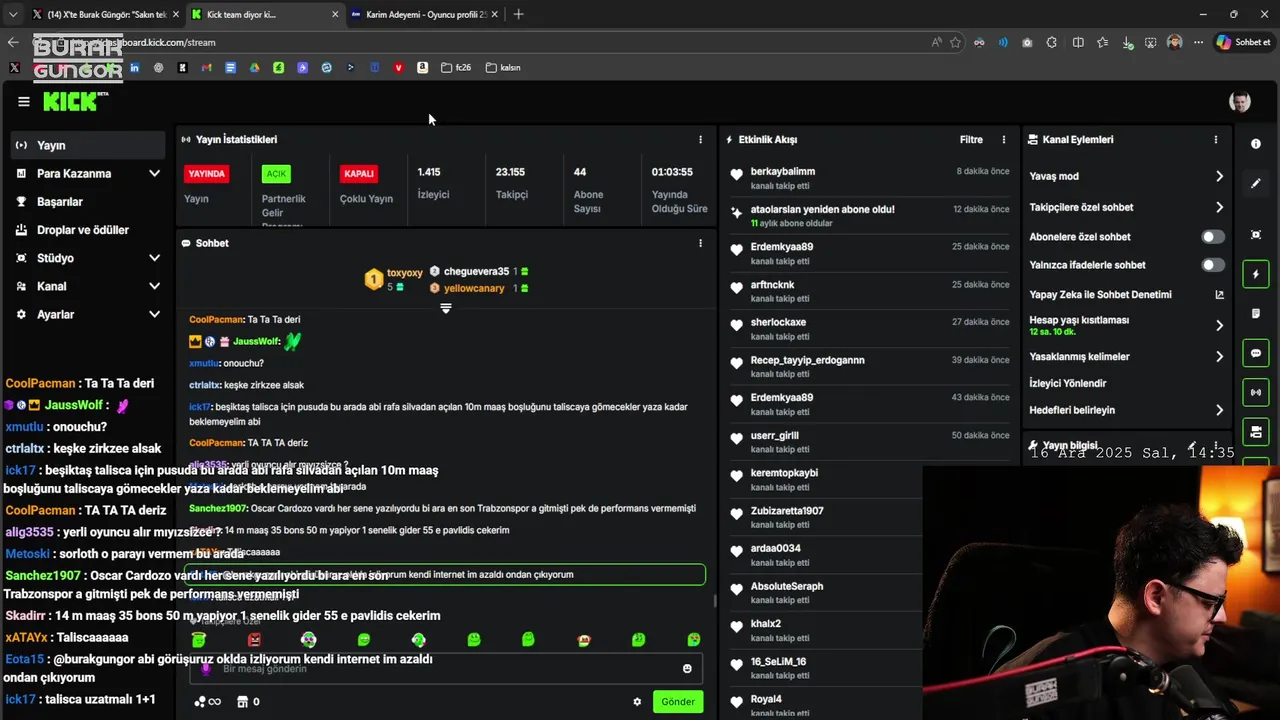Open Hedefleri belirleyin chevron
This screenshot has height=720, width=1280.
click(x=1219, y=410)
